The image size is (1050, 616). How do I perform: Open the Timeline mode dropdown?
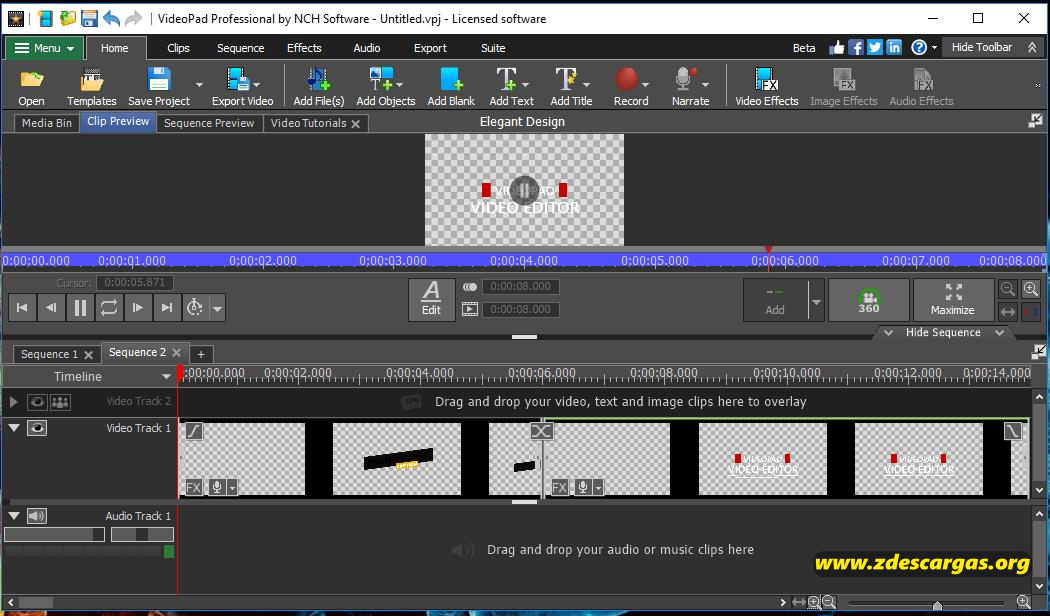166,377
